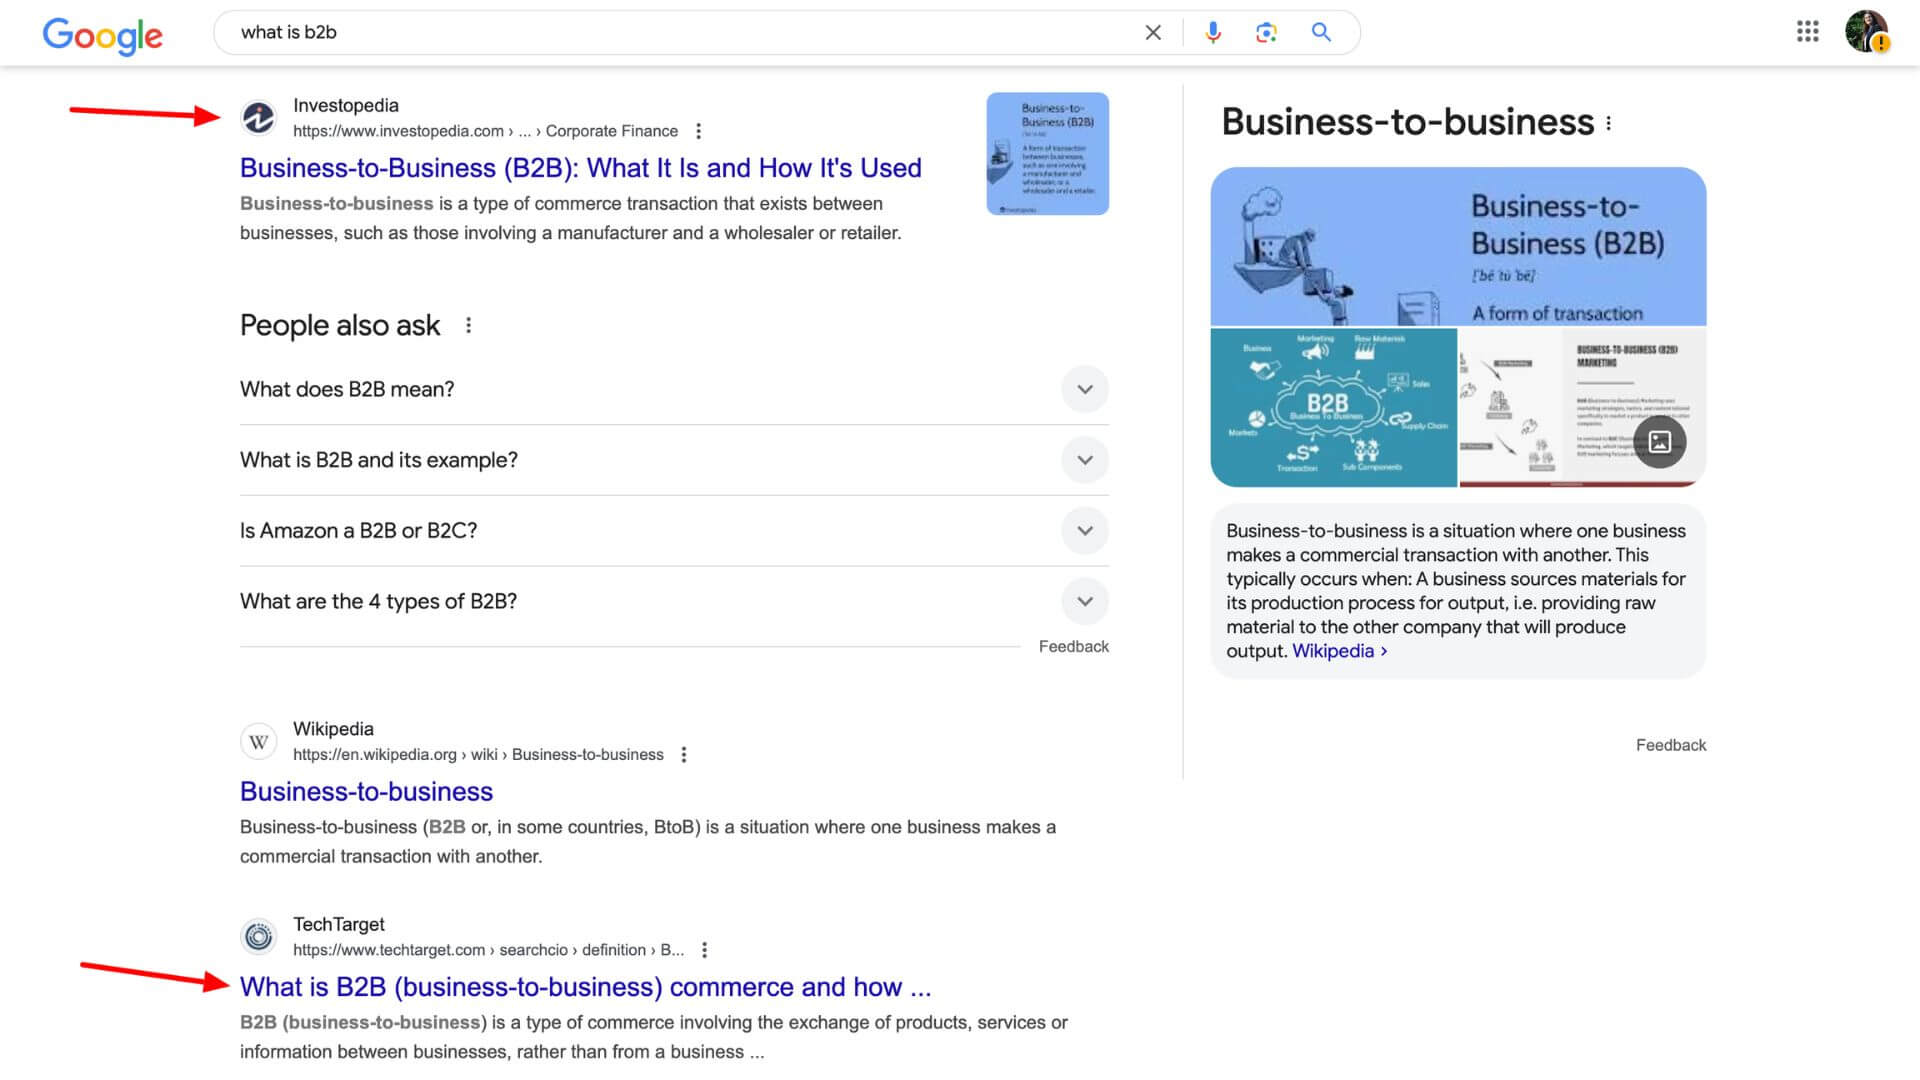The height and width of the screenshot is (1080, 1920).
Task: Click the Investopedia URL breadcrumb
Action: coord(485,131)
